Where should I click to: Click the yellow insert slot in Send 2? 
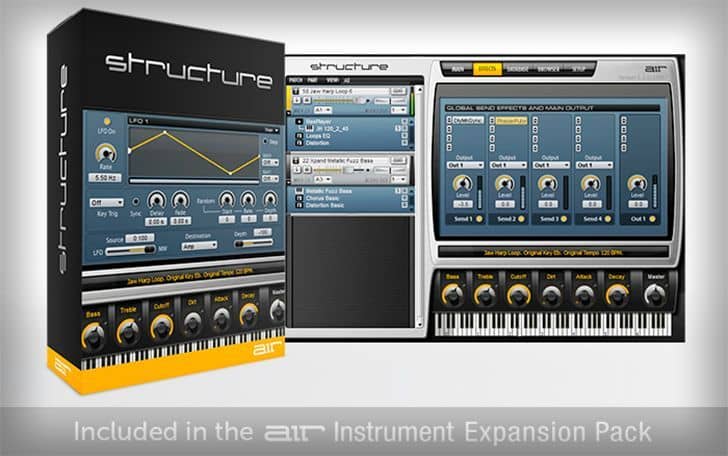[x=511, y=121]
